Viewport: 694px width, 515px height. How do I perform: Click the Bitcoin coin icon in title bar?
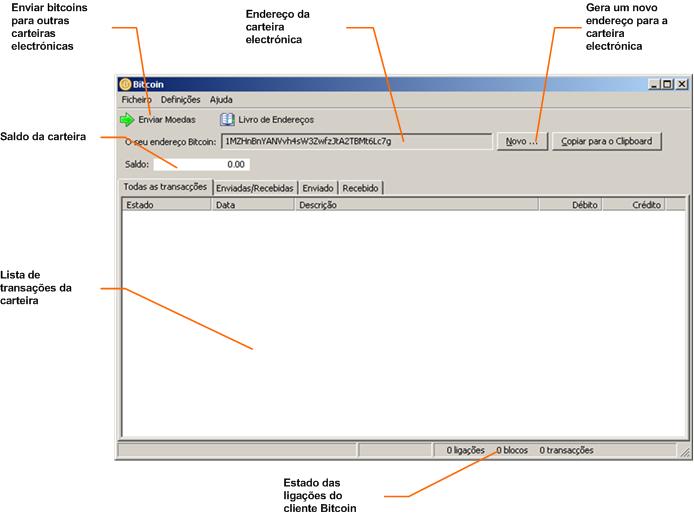125,84
